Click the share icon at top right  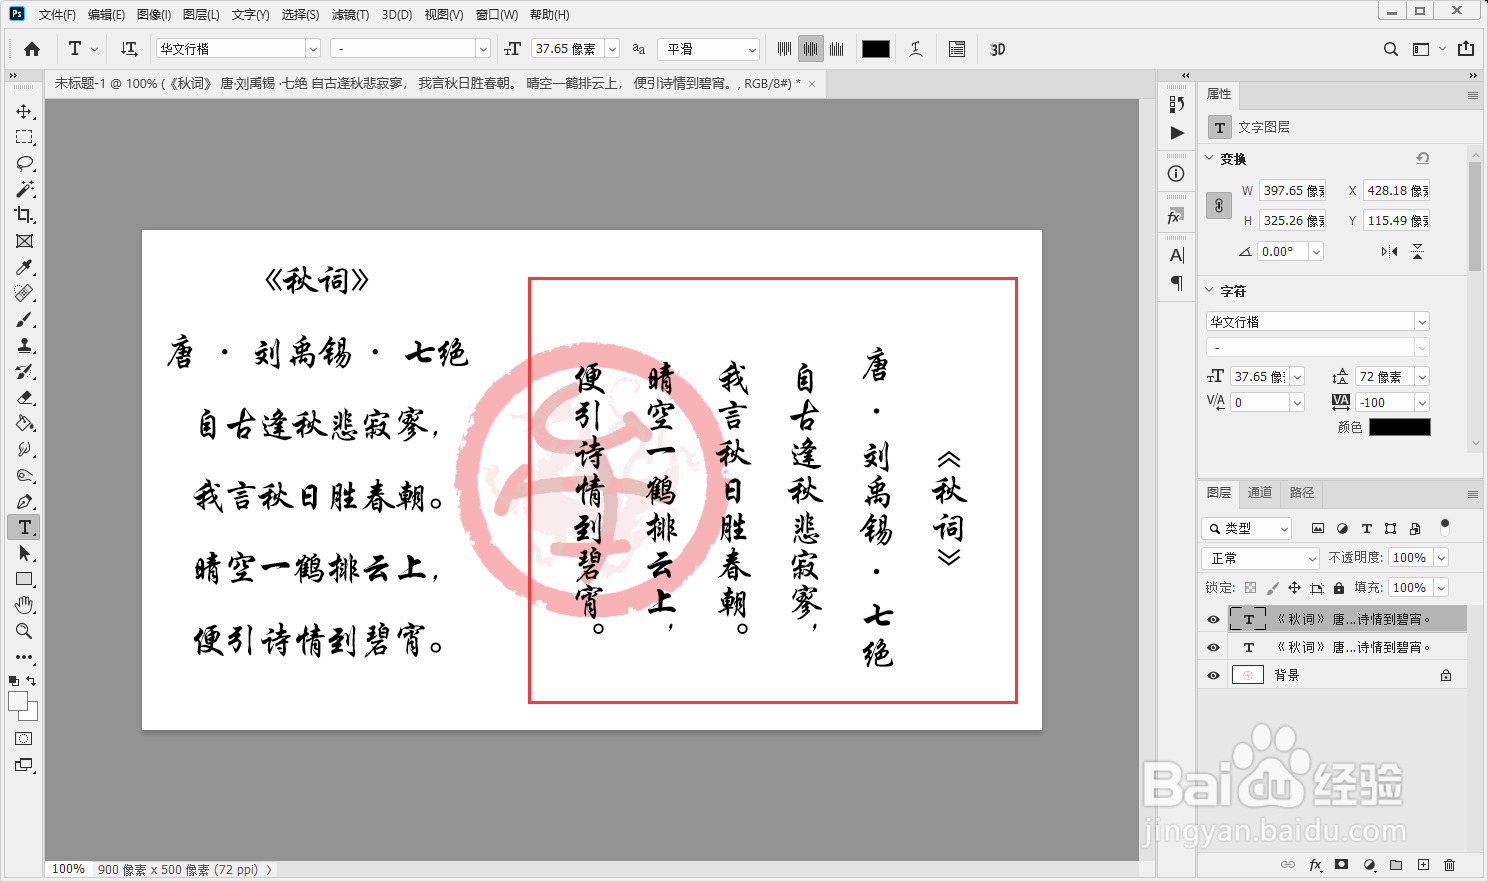[1466, 49]
